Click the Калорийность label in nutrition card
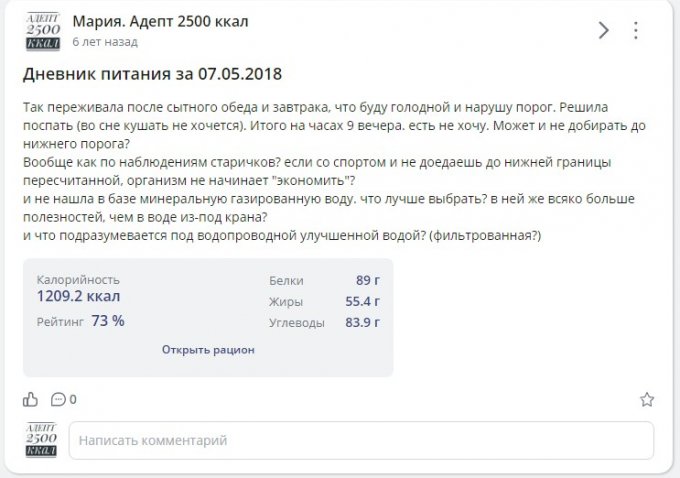680x478 pixels. point(78,280)
